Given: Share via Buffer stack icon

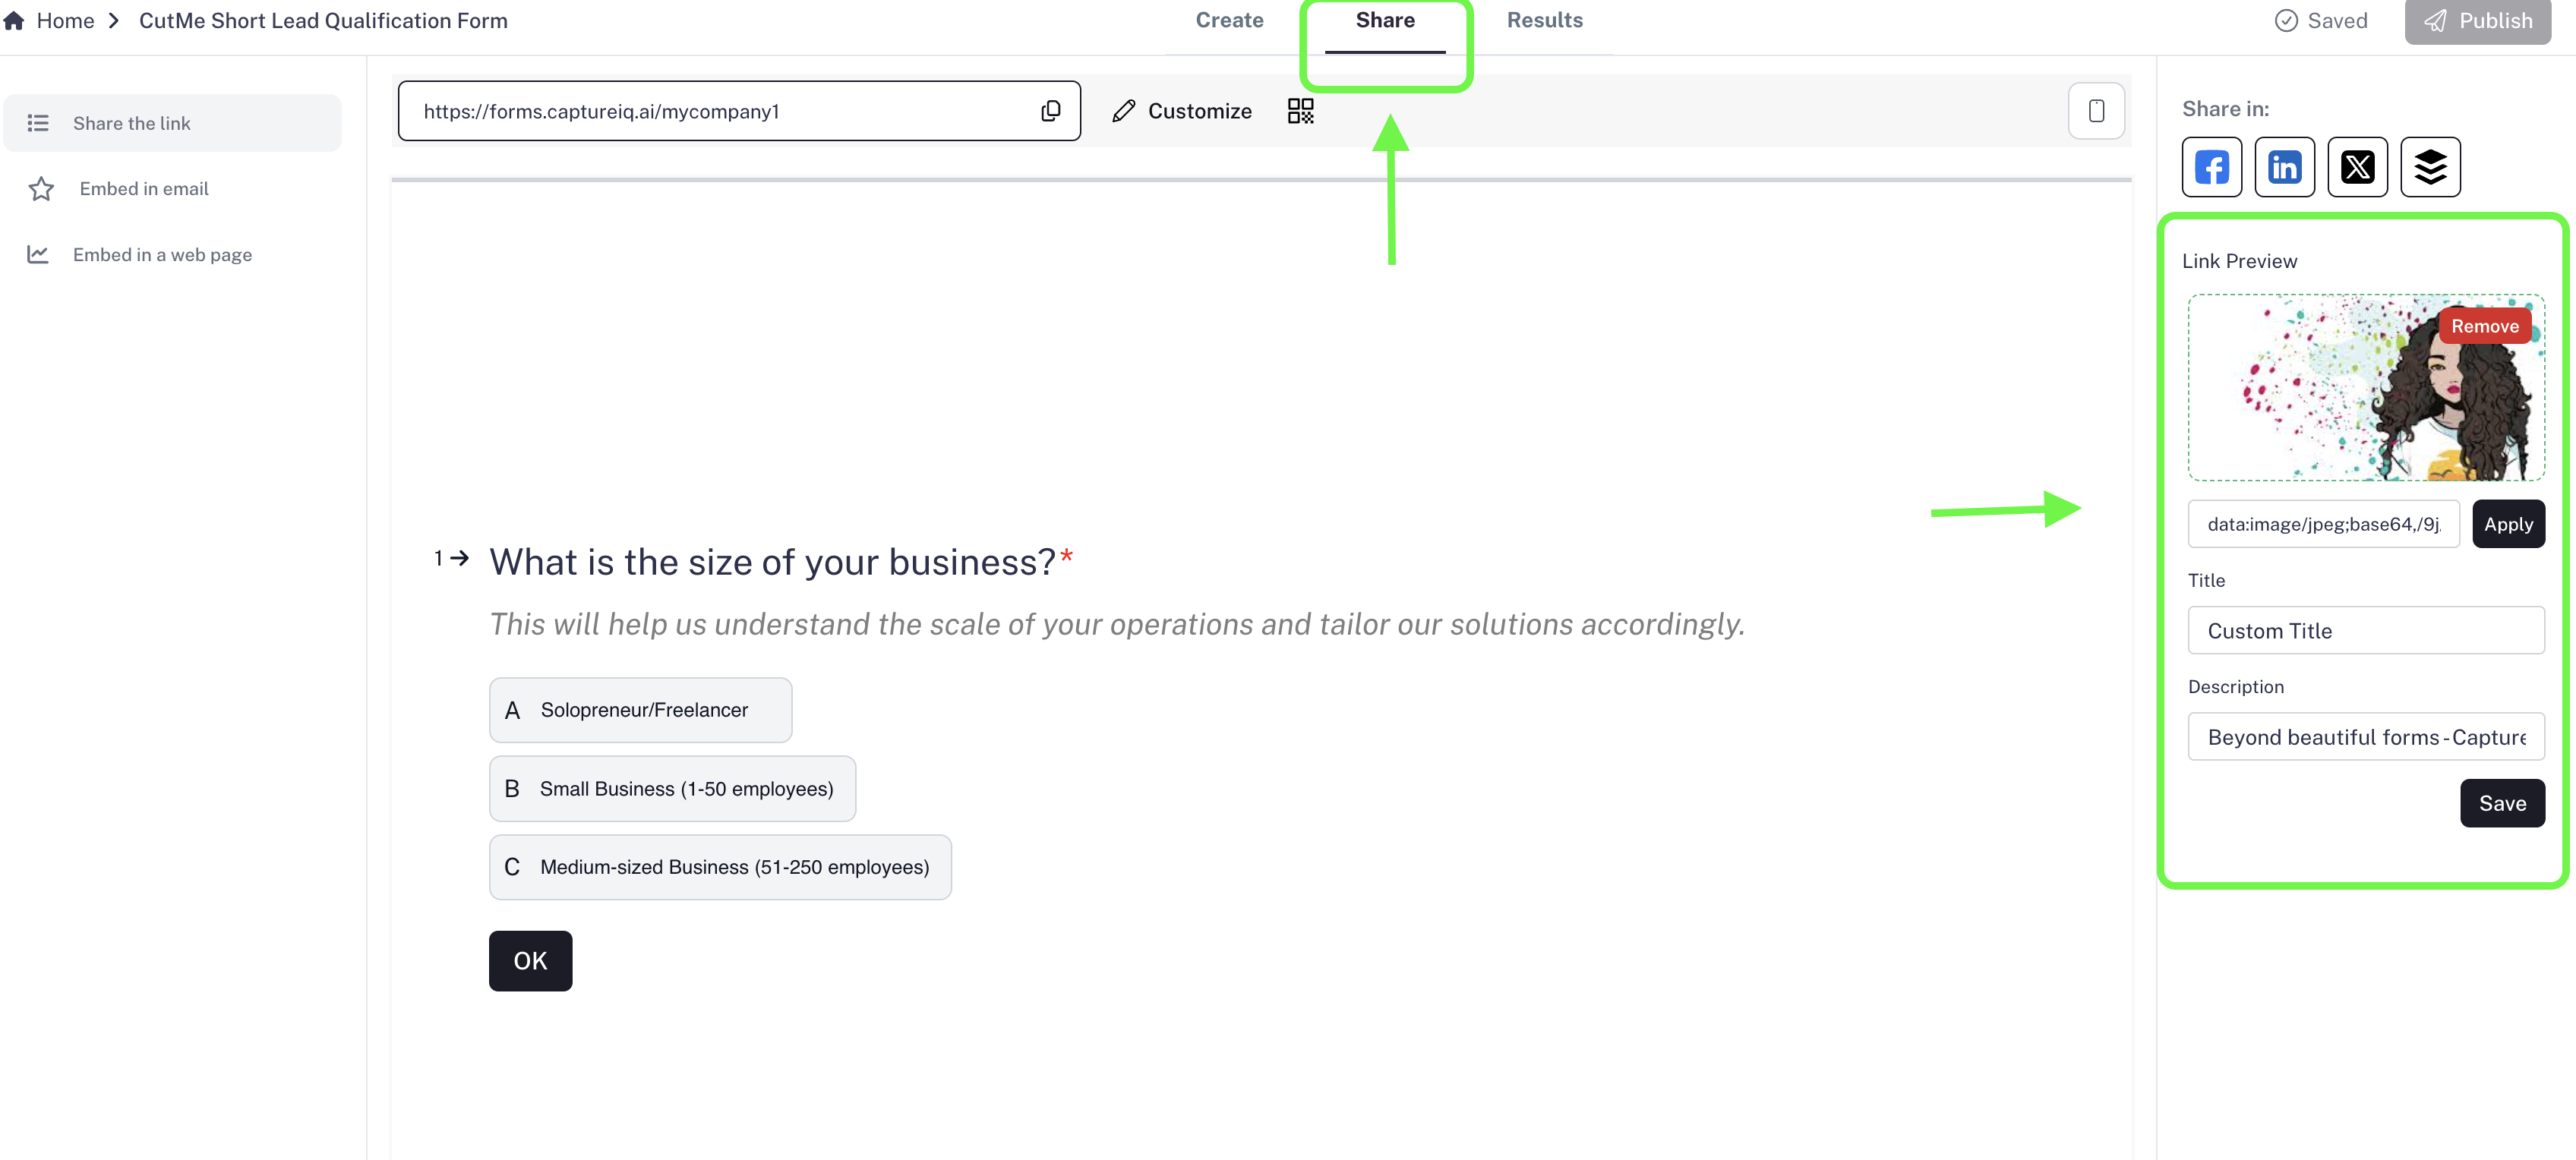Looking at the screenshot, I should click(x=2430, y=167).
